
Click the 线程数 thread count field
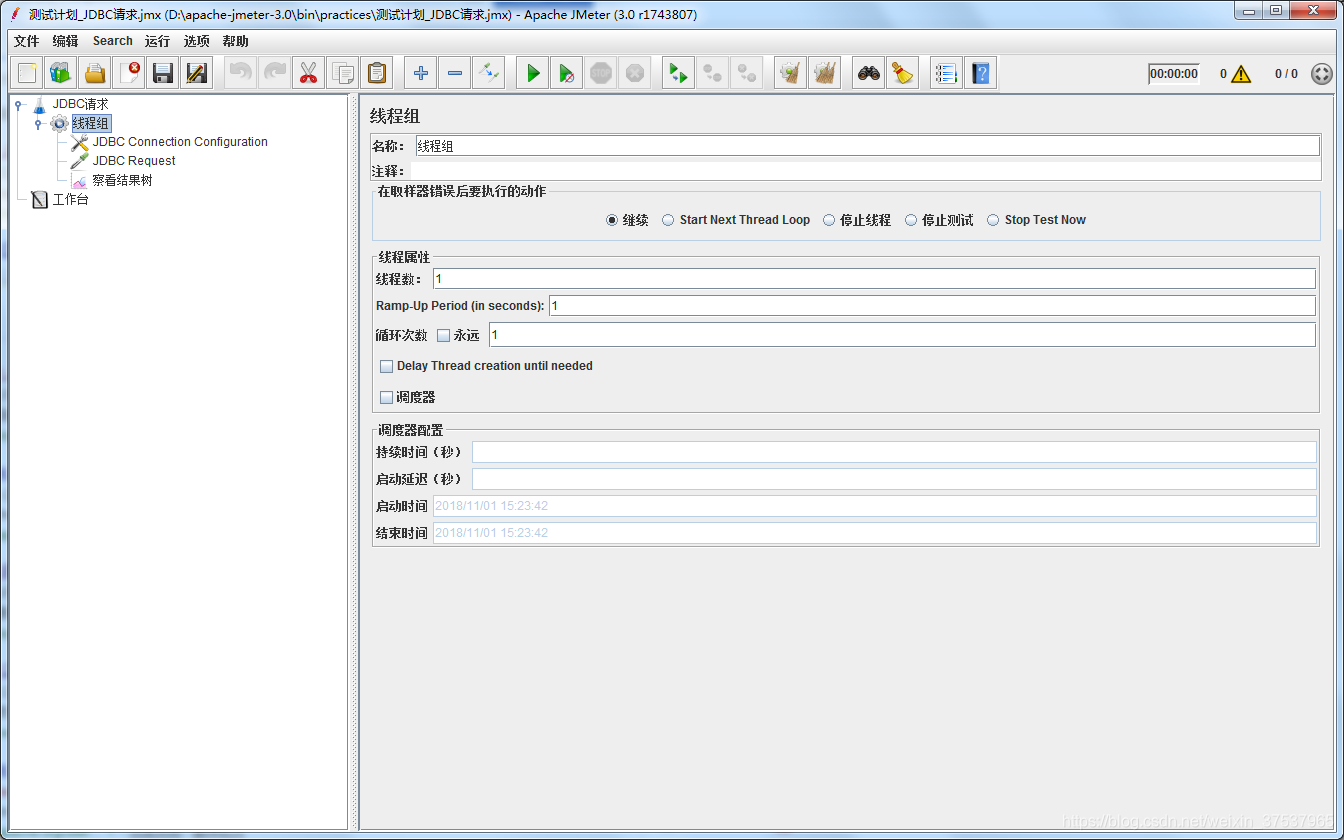tap(874, 279)
